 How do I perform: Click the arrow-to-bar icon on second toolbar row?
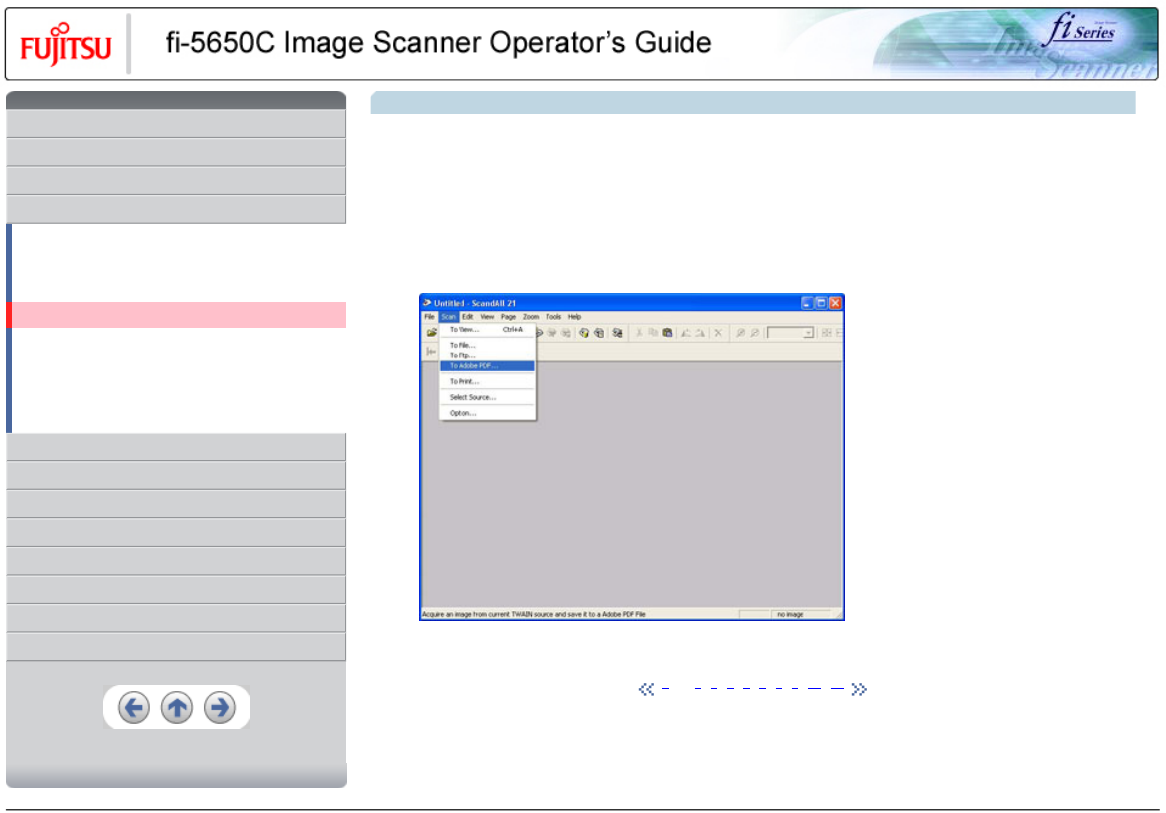point(431,351)
